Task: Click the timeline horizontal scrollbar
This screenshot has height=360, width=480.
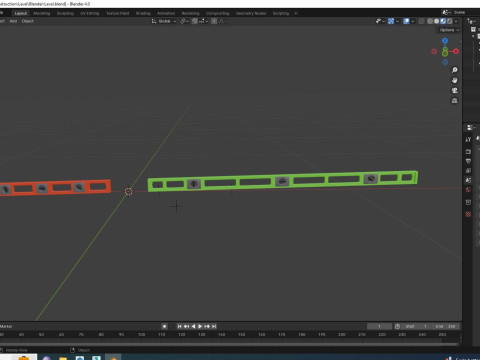Action: coord(229,344)
